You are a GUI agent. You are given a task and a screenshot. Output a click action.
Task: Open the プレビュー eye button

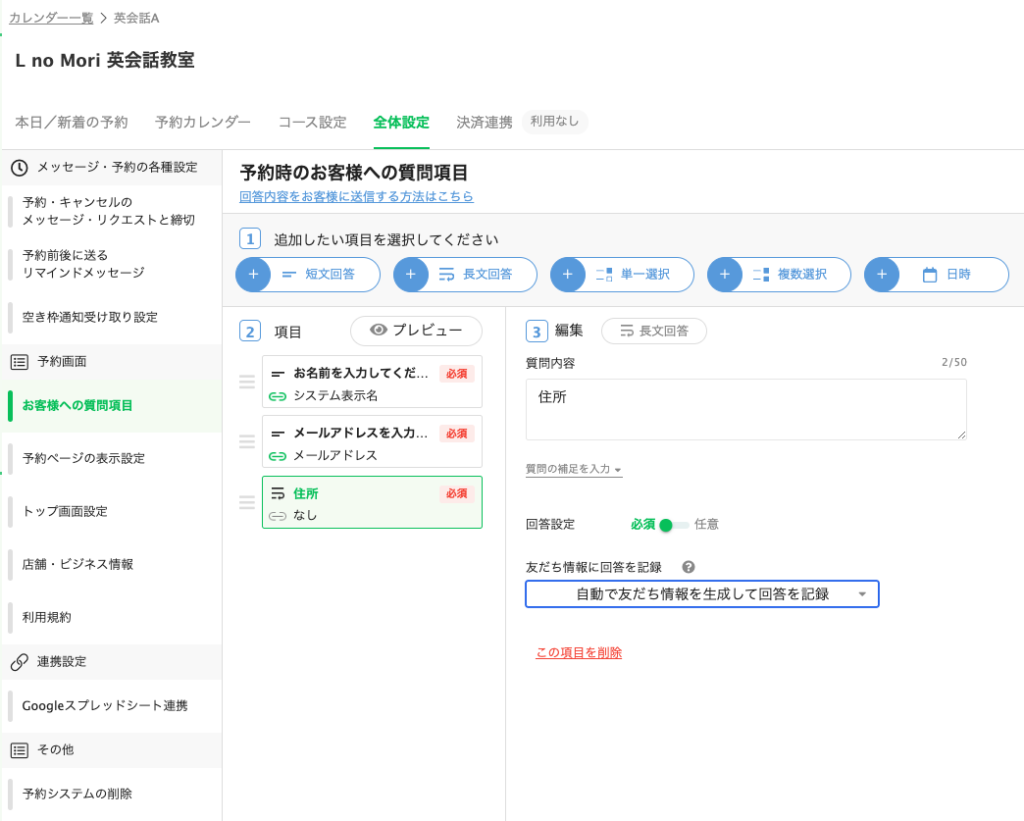(x=416, y=331)
